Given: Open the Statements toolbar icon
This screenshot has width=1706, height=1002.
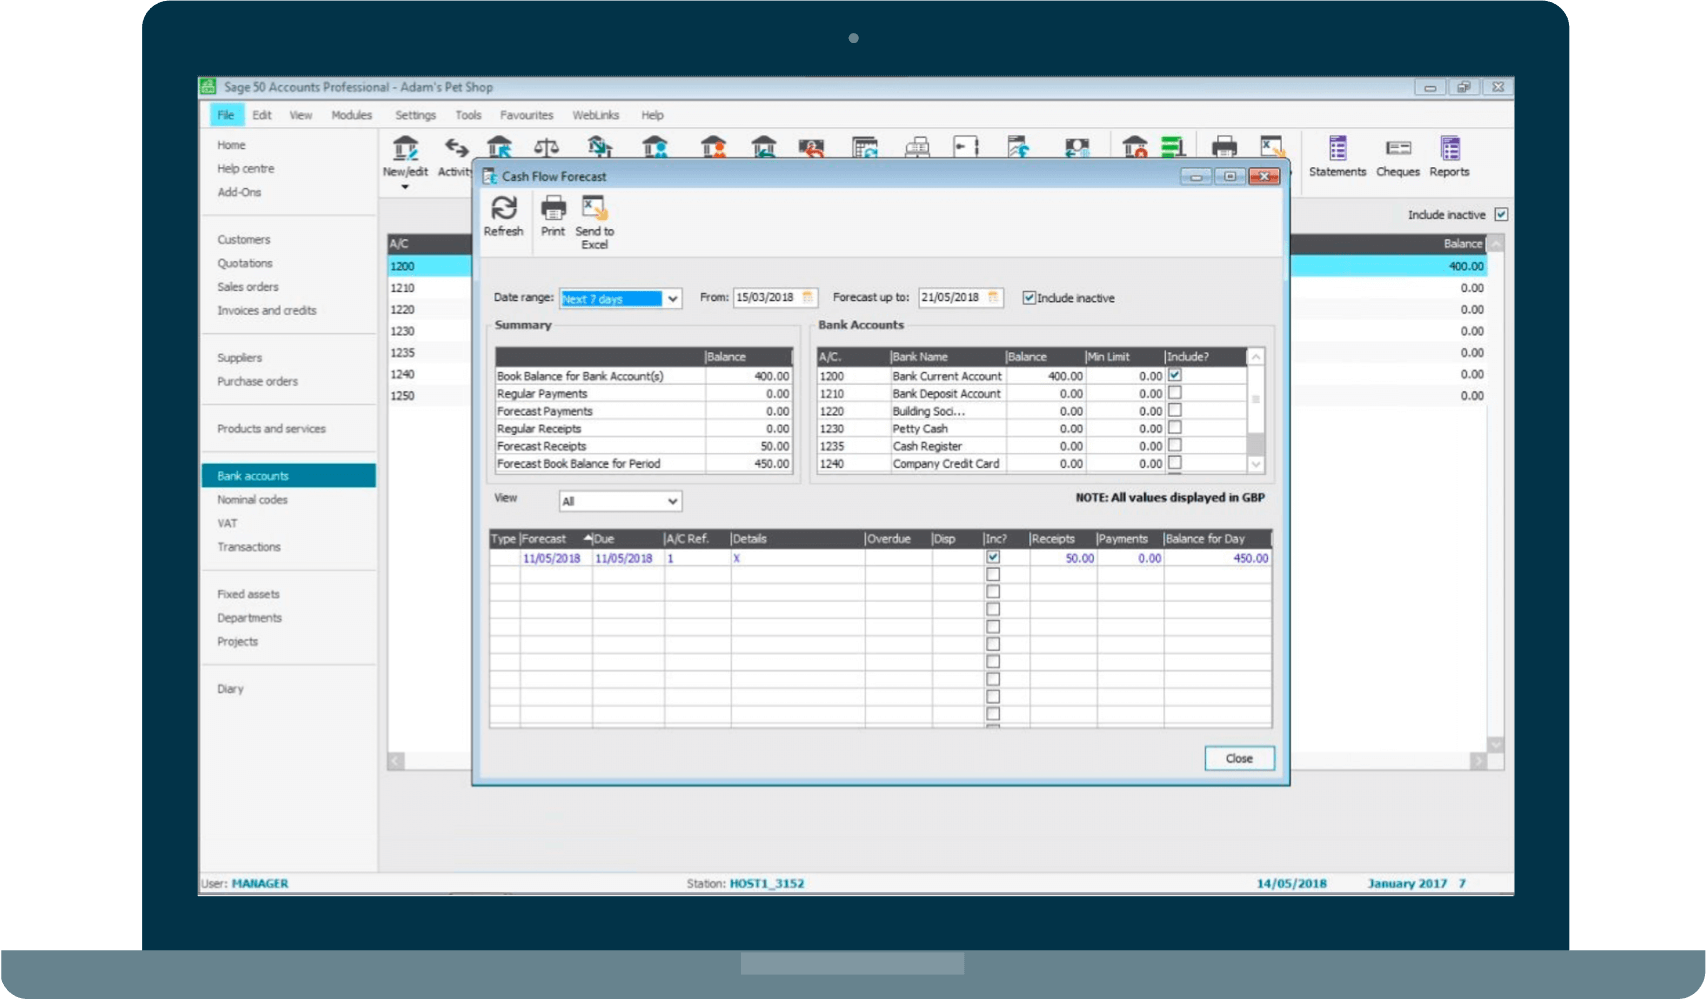Looking at the screenshot, I should pos(1337,150).
